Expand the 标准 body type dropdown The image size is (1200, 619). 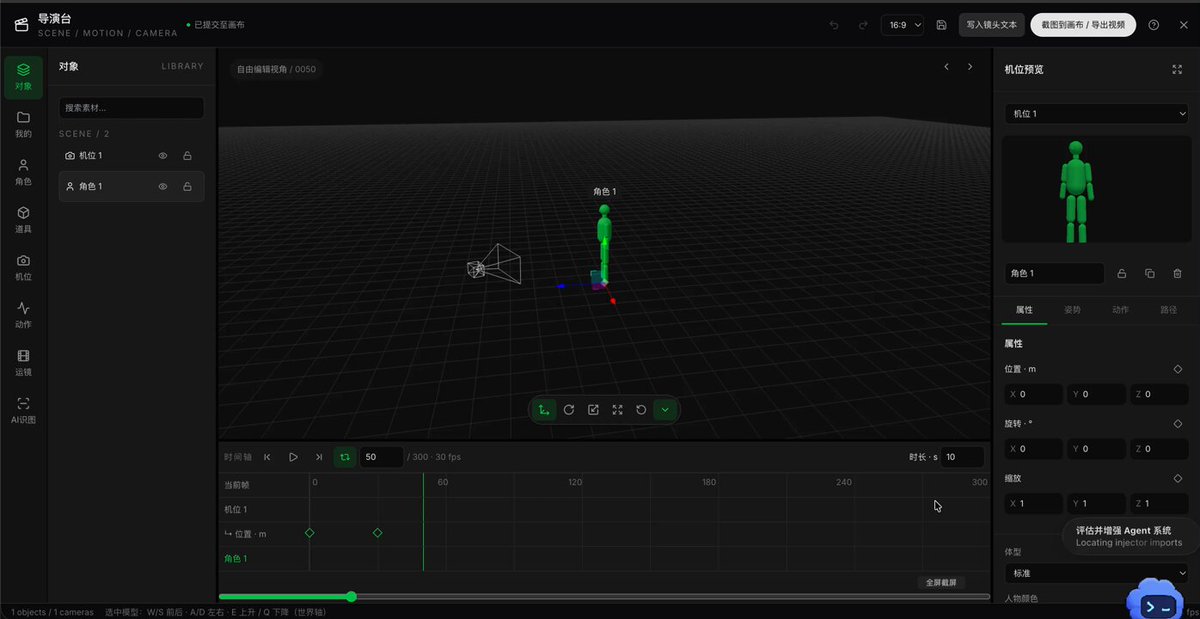coord(1096,574)
